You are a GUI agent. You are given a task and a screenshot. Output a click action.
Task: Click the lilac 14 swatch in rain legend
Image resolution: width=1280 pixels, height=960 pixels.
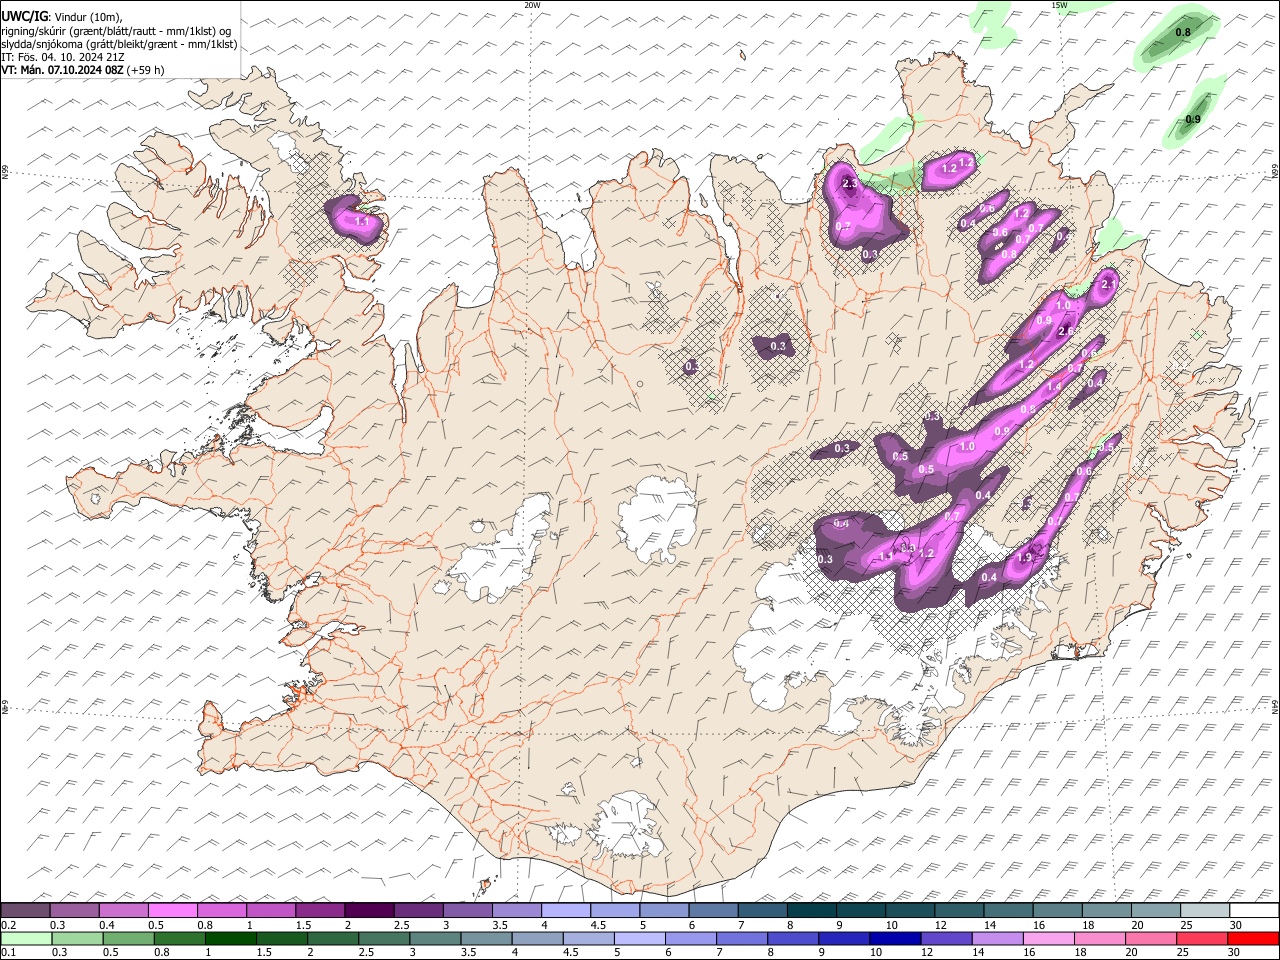pyautogui.click(x=997, y=938)
